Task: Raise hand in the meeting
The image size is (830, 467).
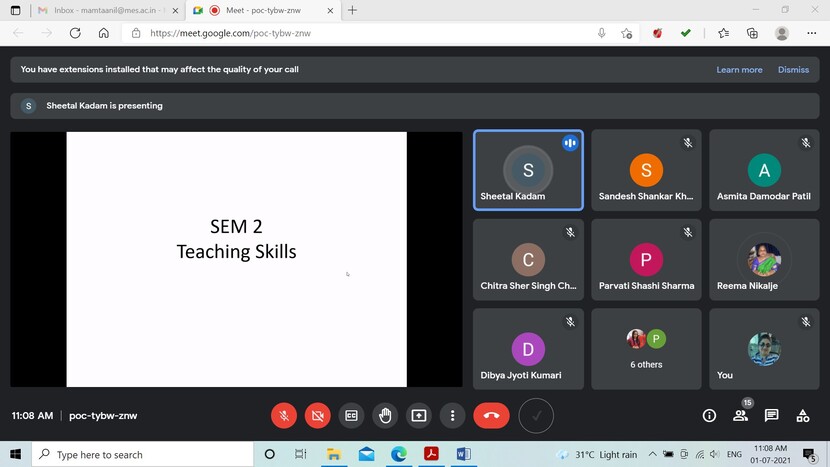Action: click(385, 415)
